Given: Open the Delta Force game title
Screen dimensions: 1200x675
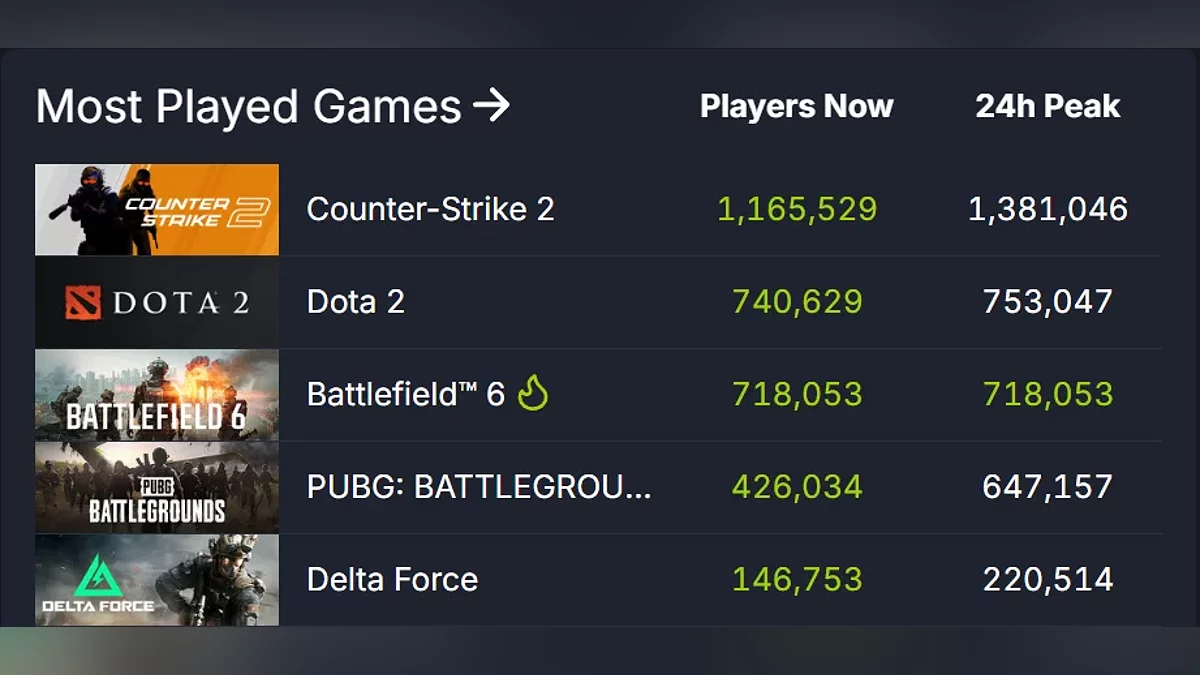Looking at the screenshot, I should (x=392, y=580).
